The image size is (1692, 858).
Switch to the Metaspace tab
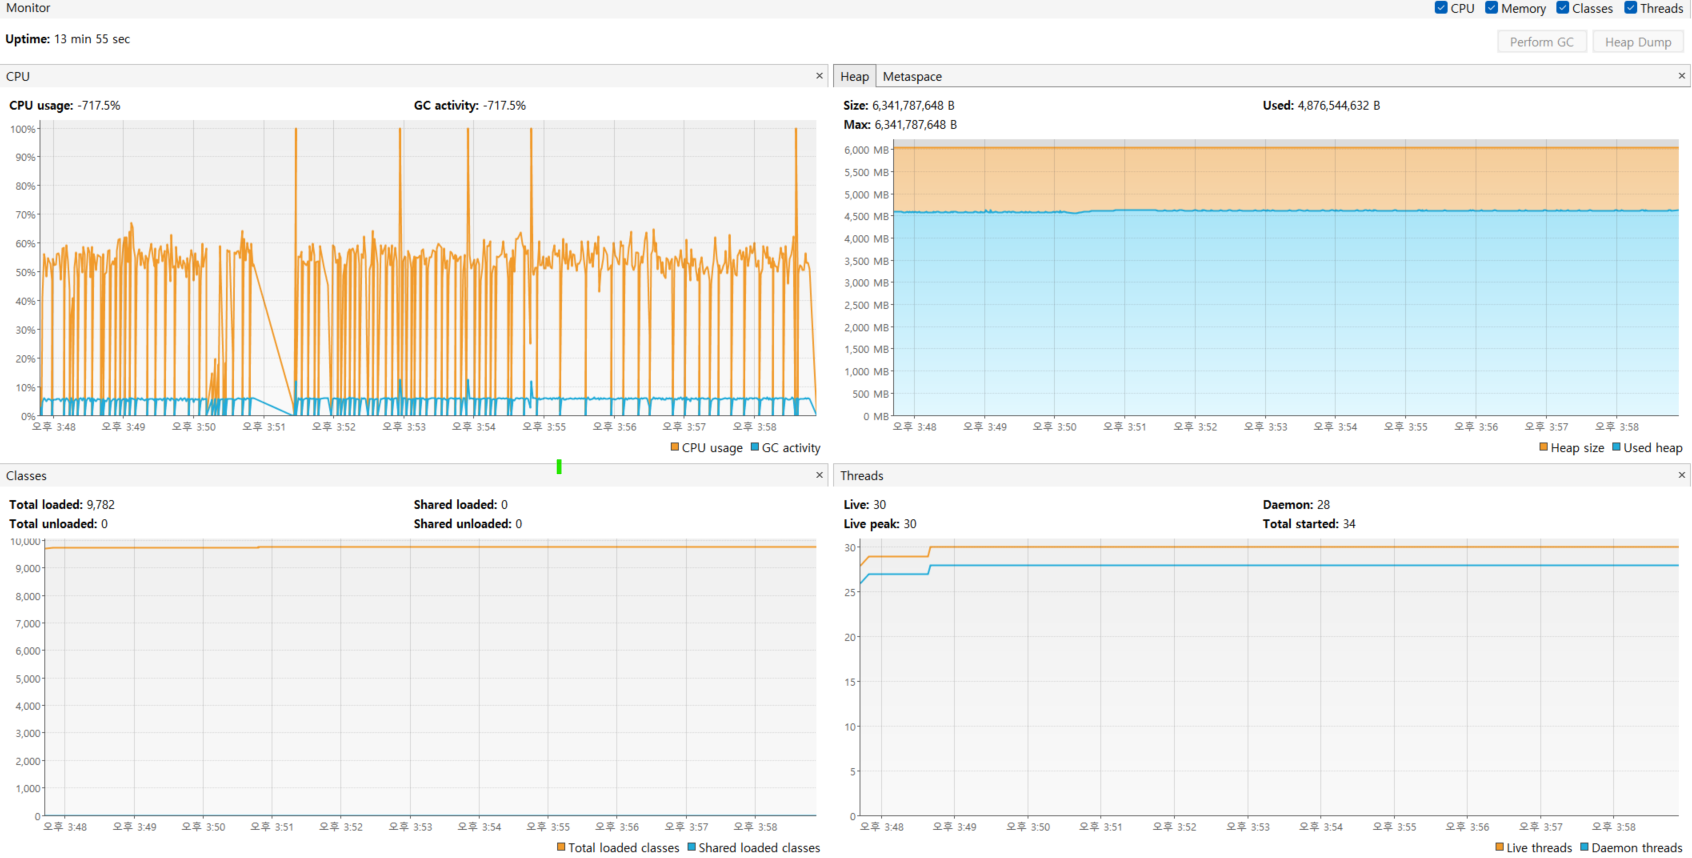912,76
